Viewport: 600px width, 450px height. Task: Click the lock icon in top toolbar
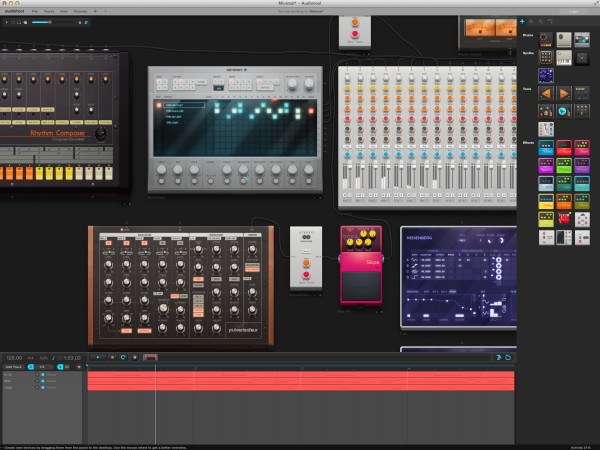click(x=80, y=22)
